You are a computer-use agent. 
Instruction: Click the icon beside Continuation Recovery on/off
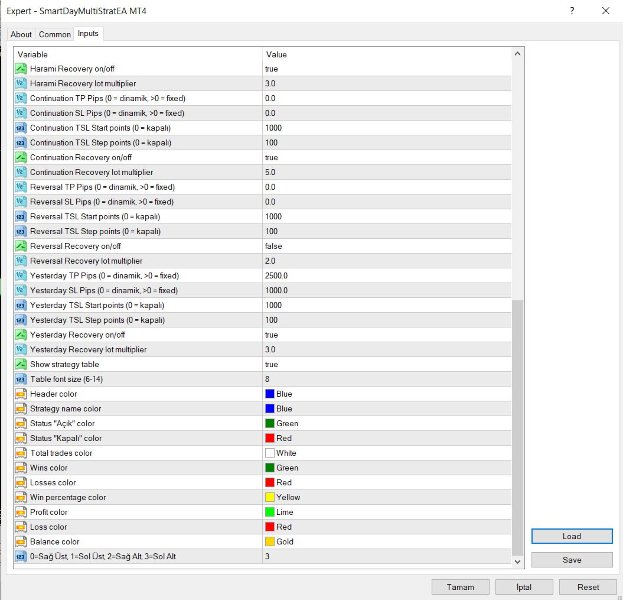(21, 157)
